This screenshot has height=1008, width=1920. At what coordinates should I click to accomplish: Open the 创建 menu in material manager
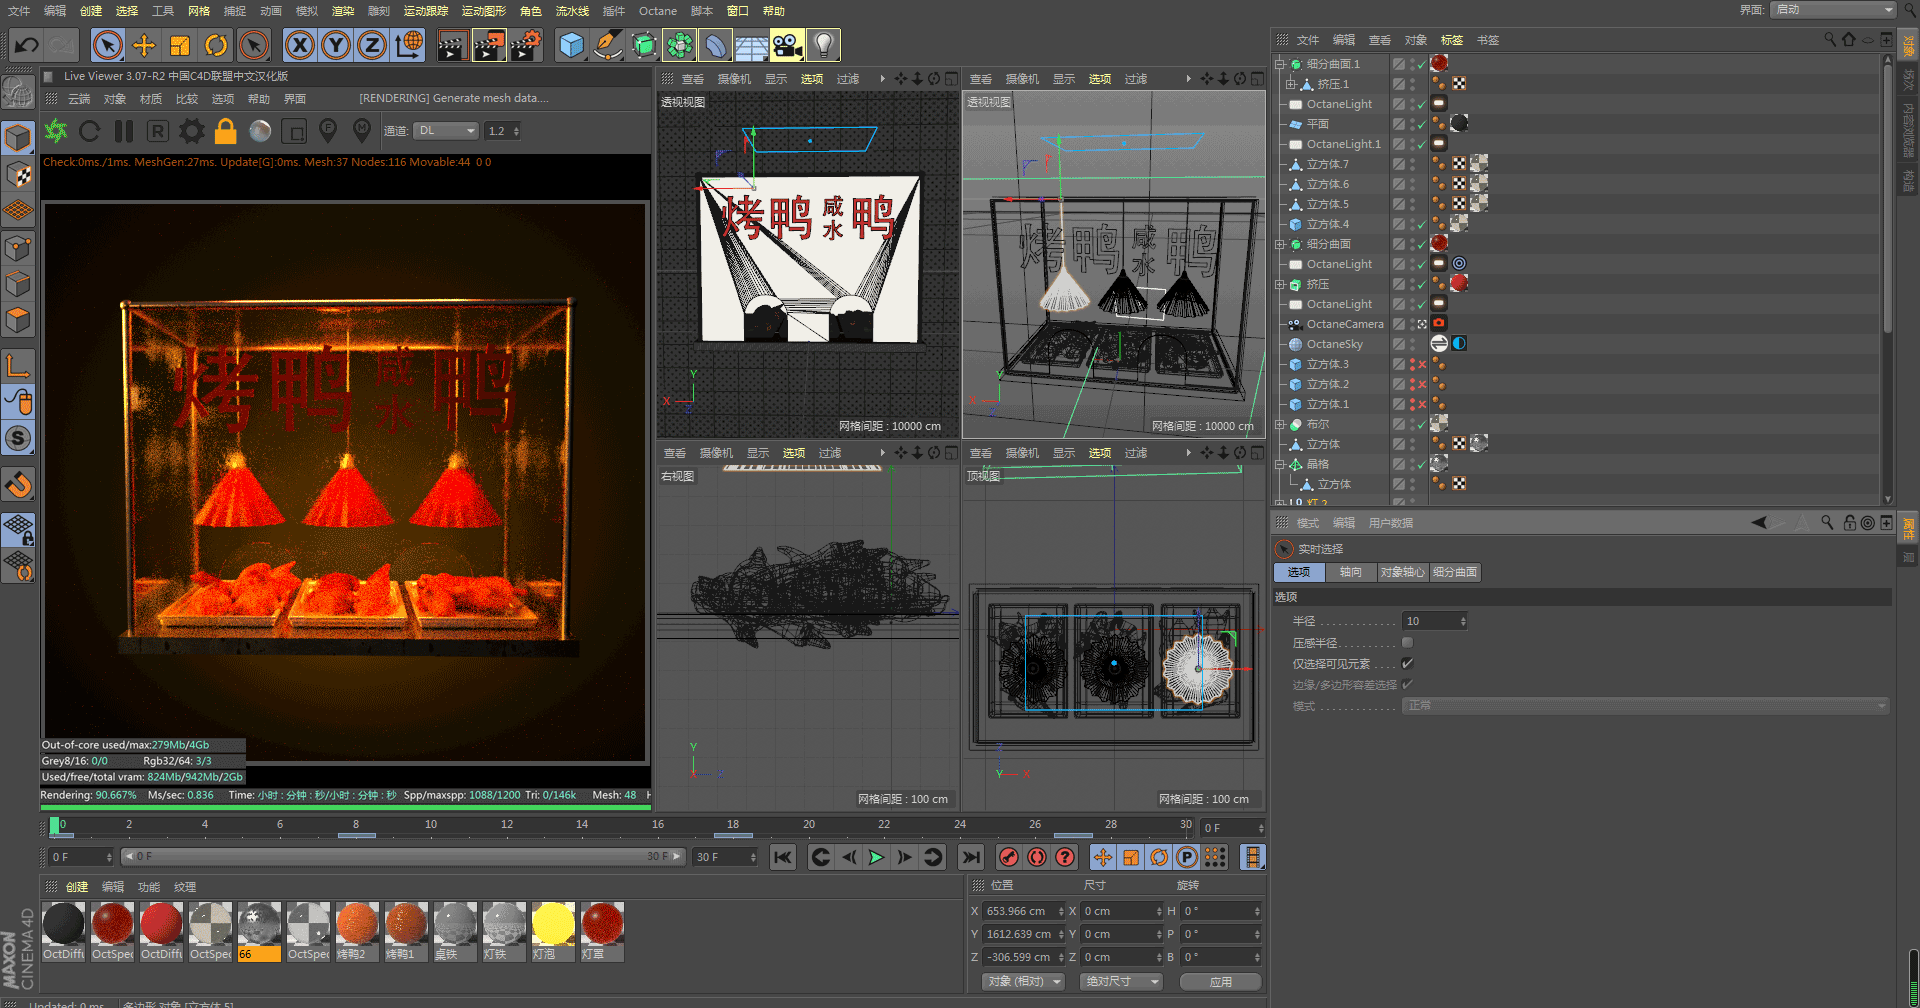(x=77, y=887)
